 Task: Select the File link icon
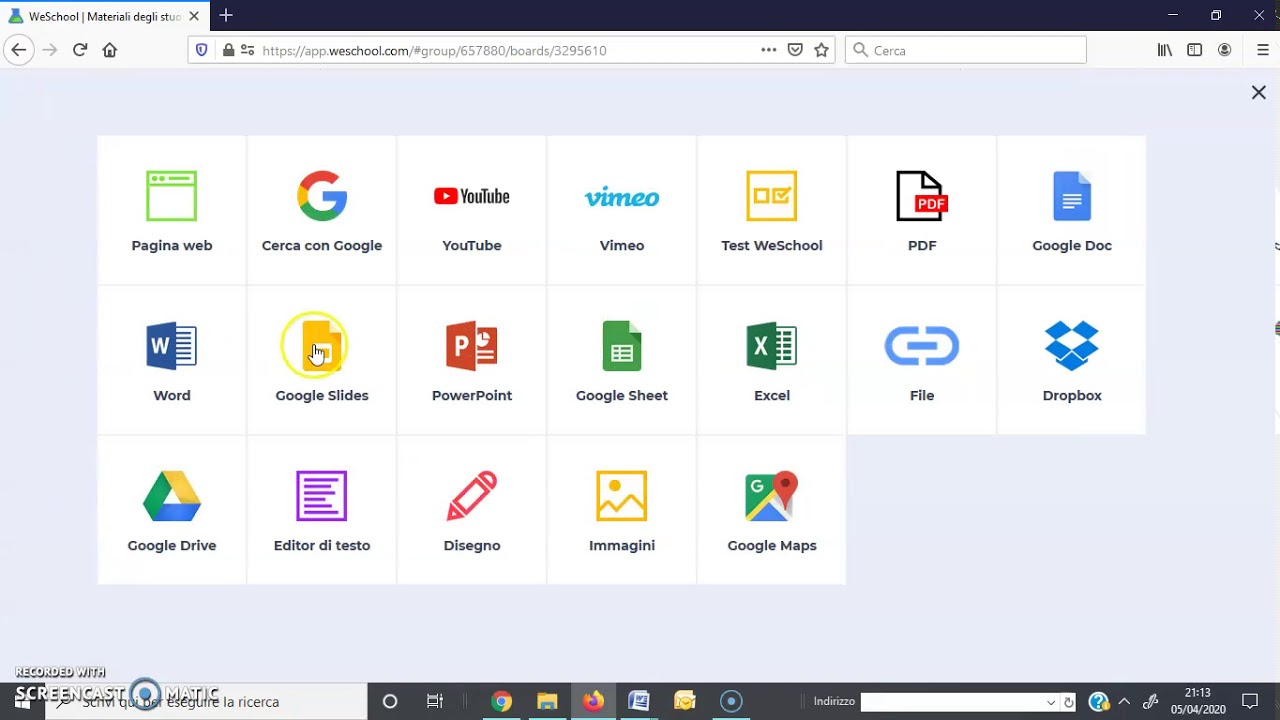click(x=922, y=346)
